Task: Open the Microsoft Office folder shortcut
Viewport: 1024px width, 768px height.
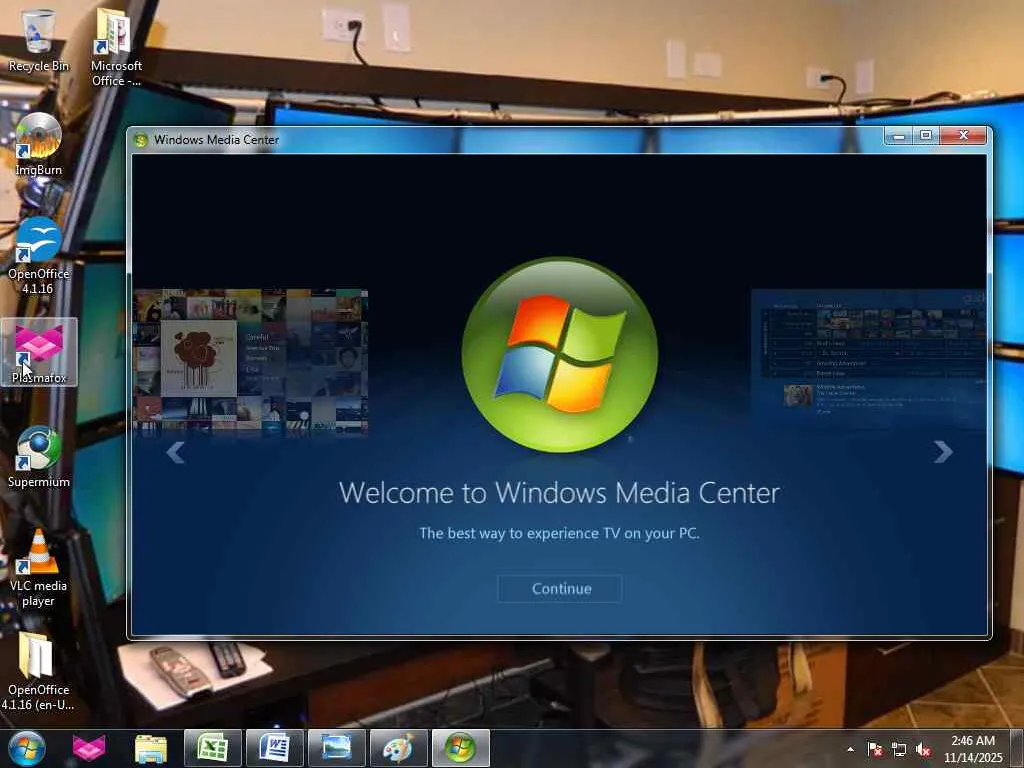Action: (116, 47)
